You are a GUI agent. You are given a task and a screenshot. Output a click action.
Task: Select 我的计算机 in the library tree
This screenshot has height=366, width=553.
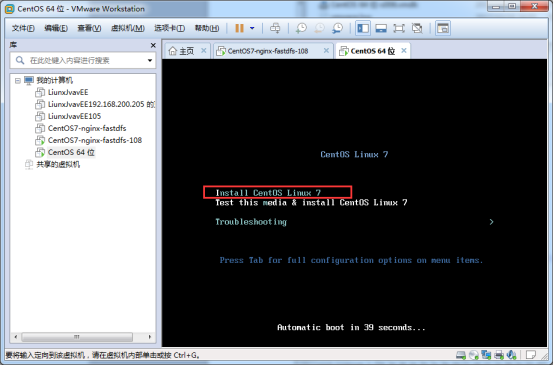[x=55, y=80]
